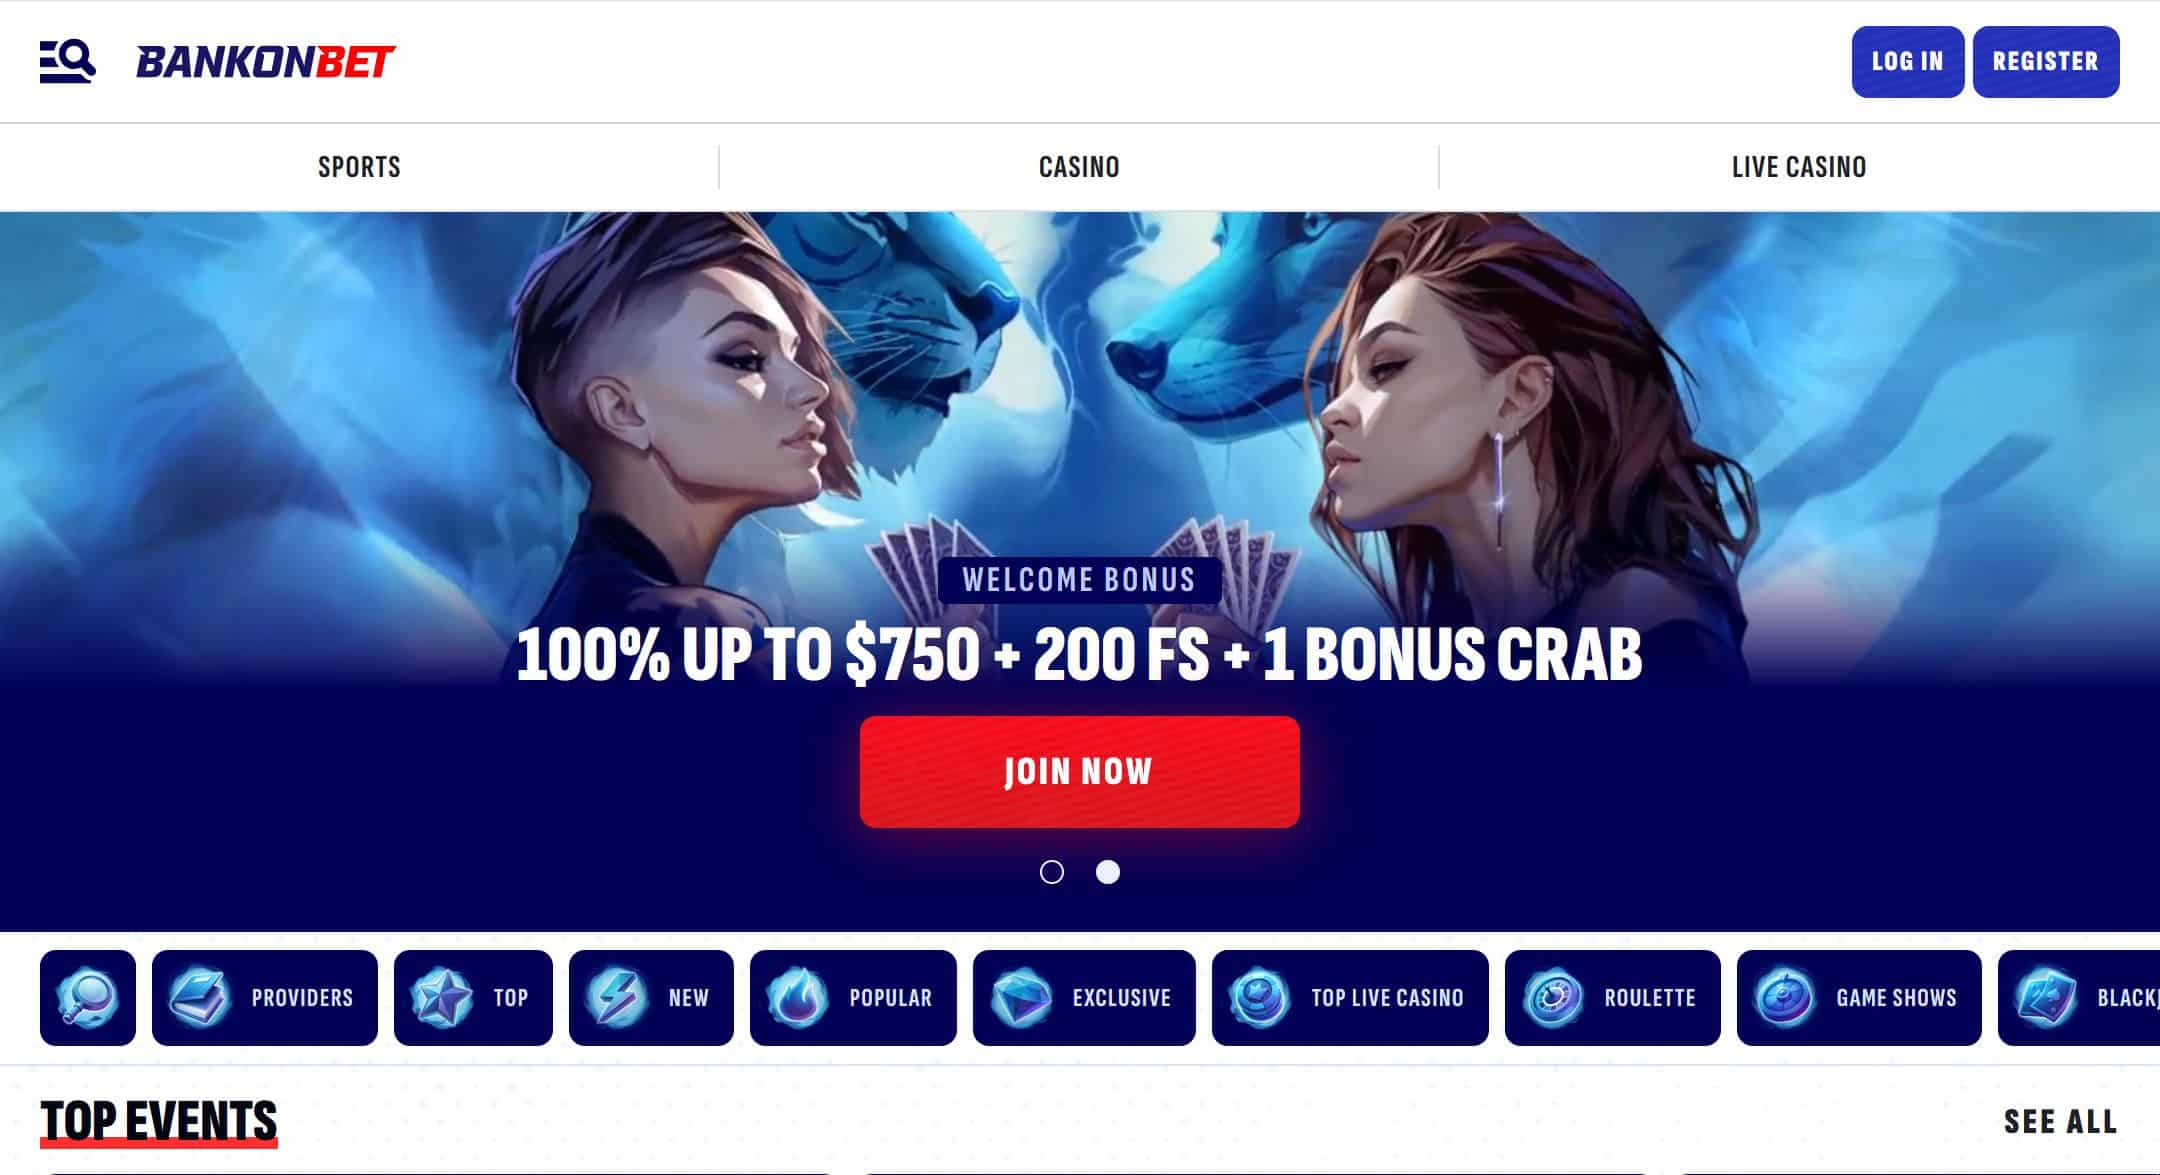
Task: Select second banner slide dot
Action: pos(1108,872)
